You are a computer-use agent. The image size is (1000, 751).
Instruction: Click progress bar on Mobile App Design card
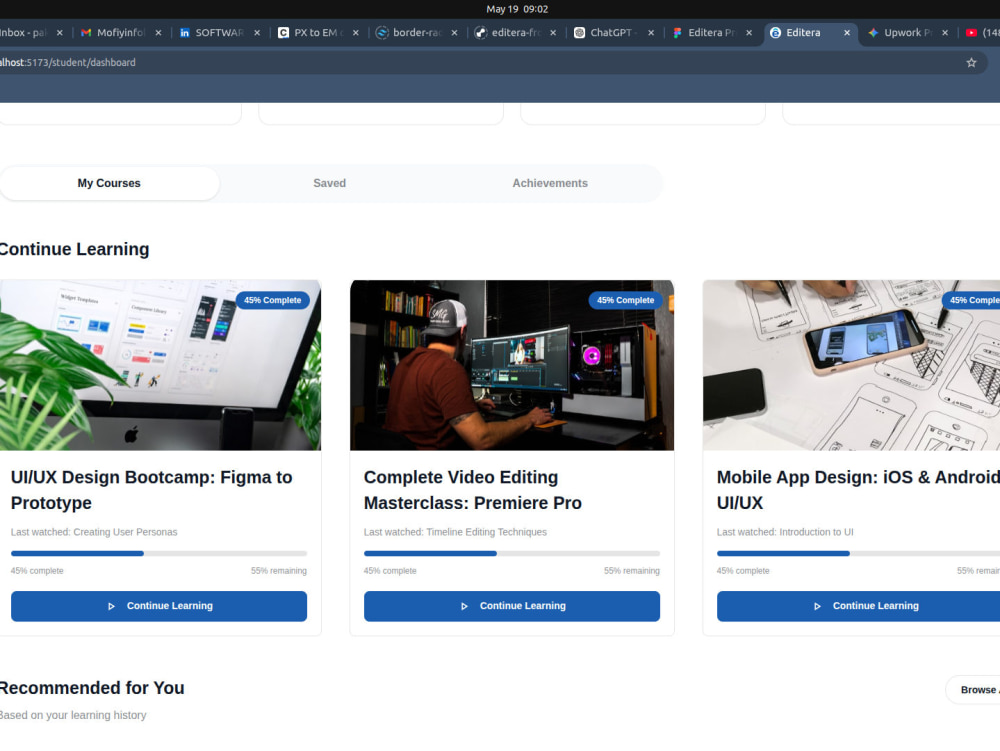[858, 553]
